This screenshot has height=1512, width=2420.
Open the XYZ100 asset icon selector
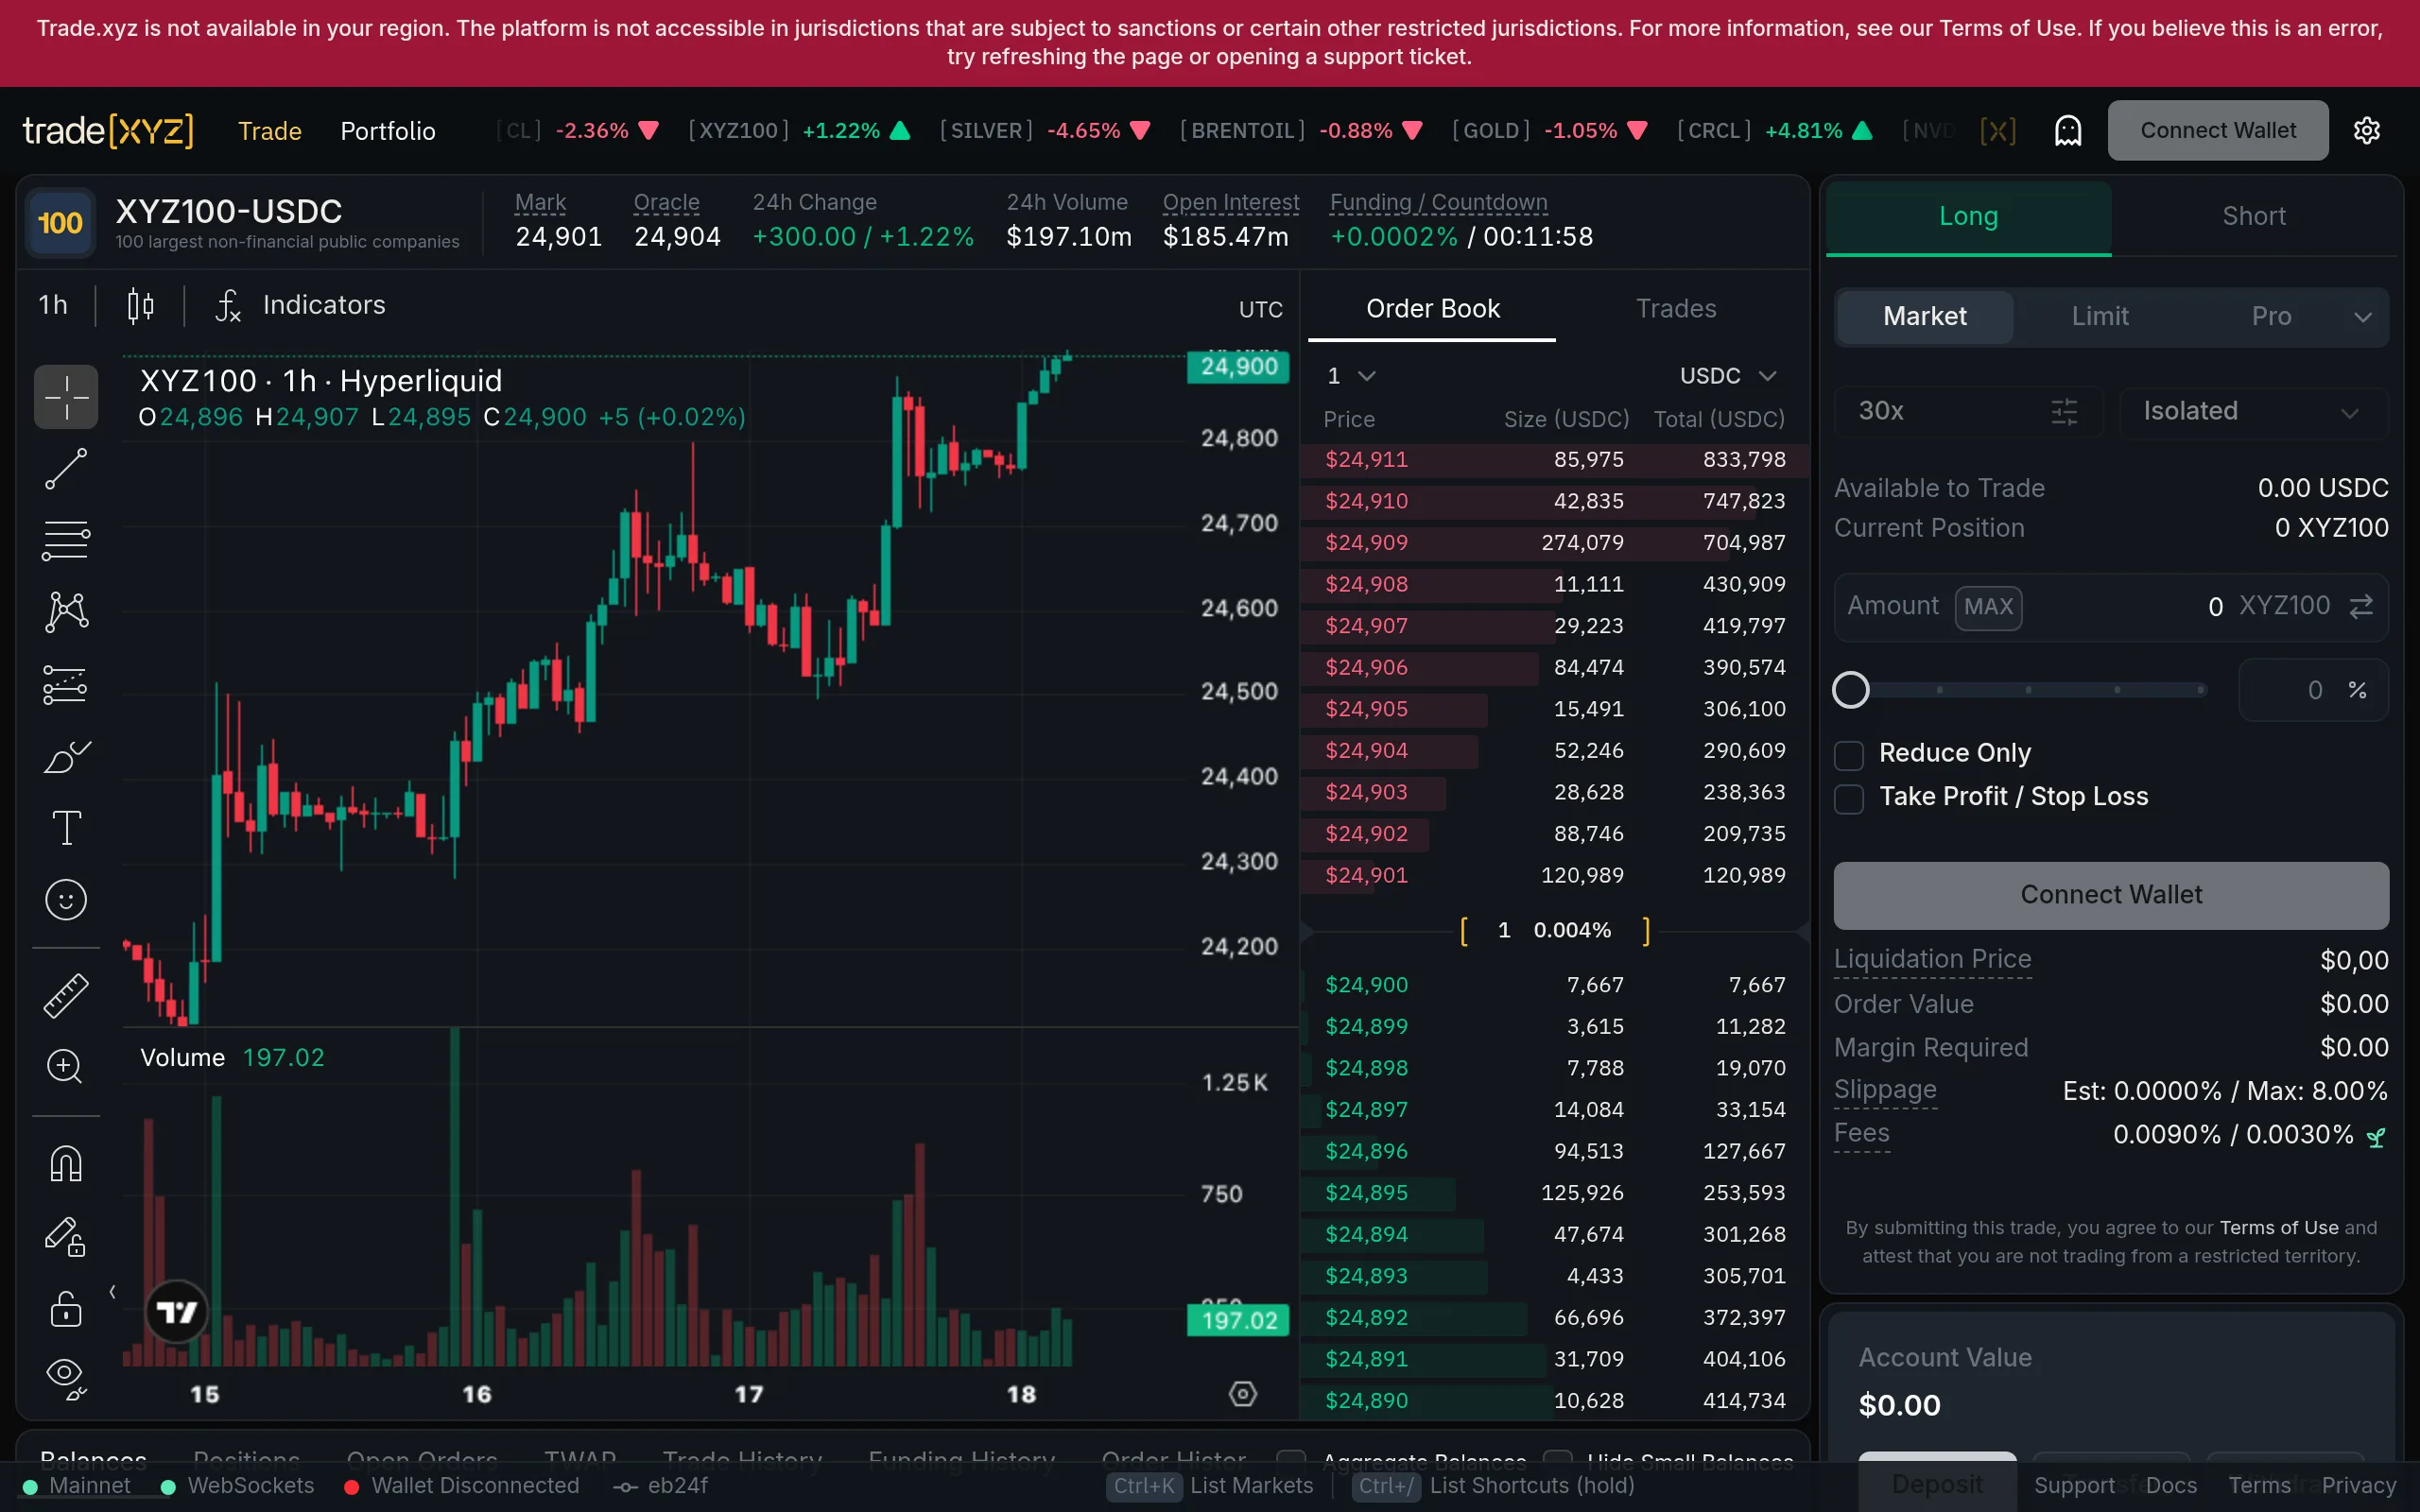click(x=60, y=223)
